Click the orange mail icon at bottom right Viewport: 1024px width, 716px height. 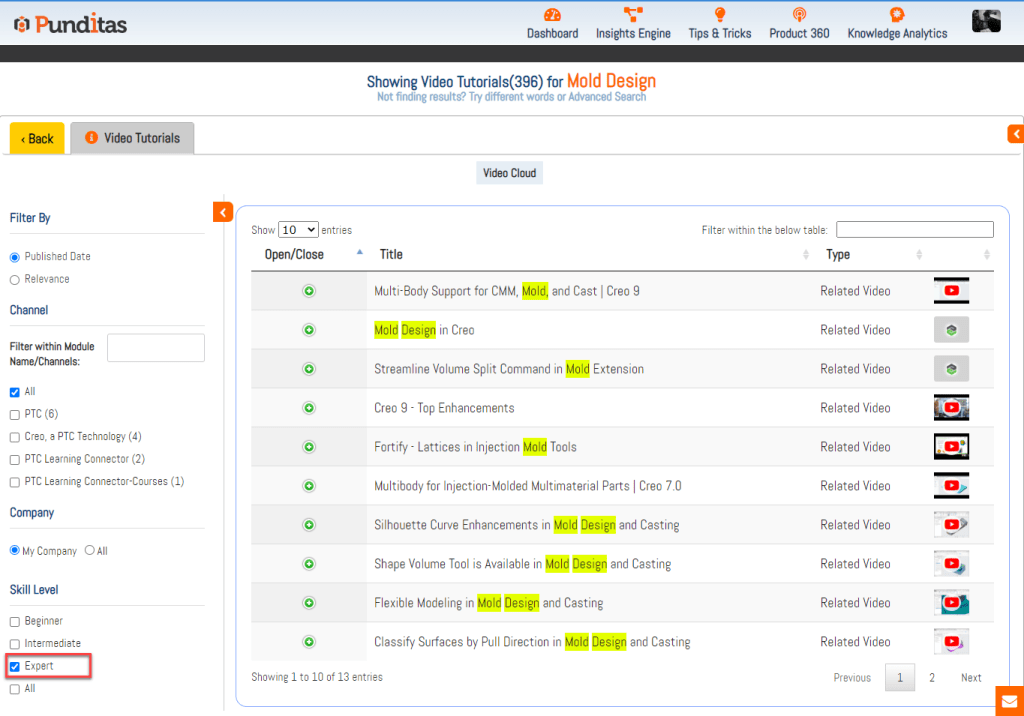pos(1009,701)
